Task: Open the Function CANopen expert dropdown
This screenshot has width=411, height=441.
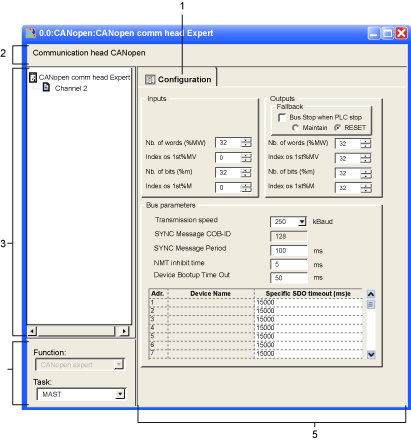Action: 119,365
